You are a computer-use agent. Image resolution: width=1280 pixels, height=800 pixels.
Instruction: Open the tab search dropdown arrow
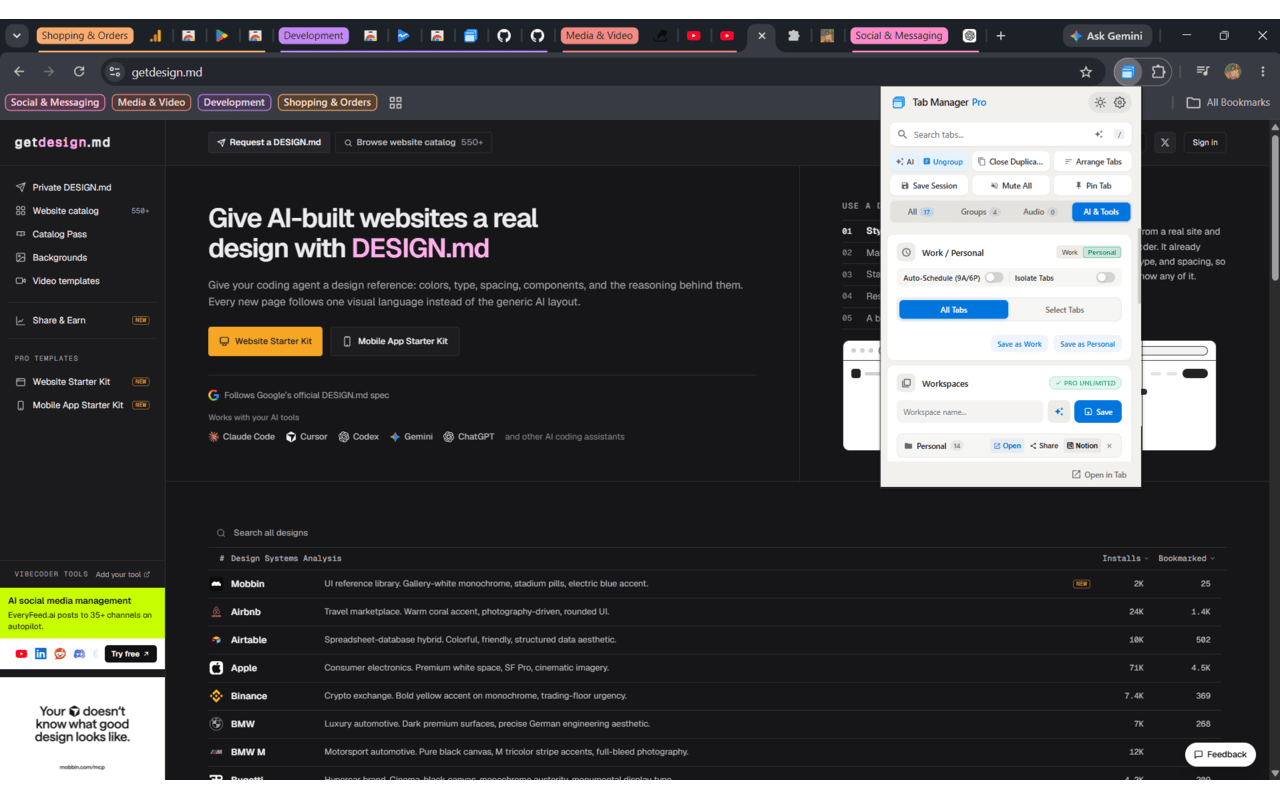pos(17,36)
